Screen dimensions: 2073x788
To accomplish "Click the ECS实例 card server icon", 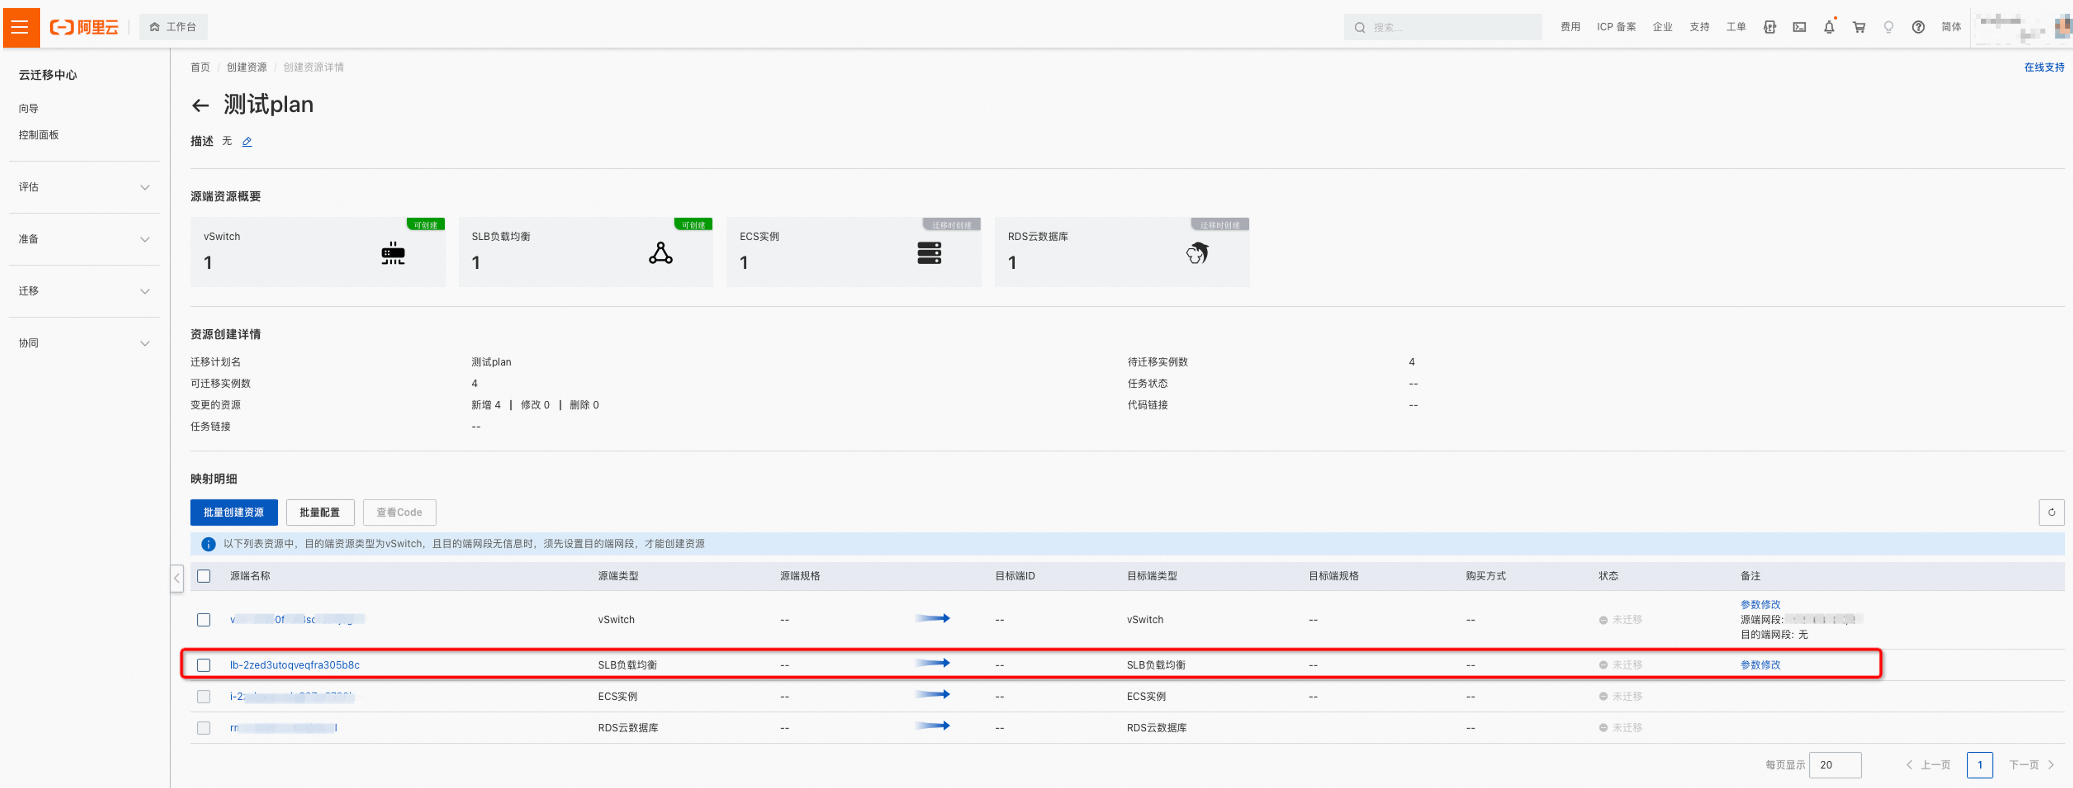I will [929, 253].
